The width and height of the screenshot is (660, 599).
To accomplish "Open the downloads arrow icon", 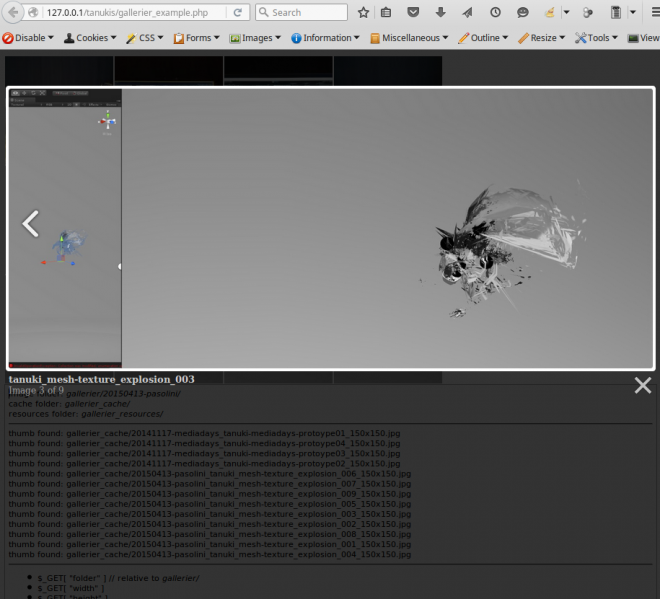I will 441,13.
